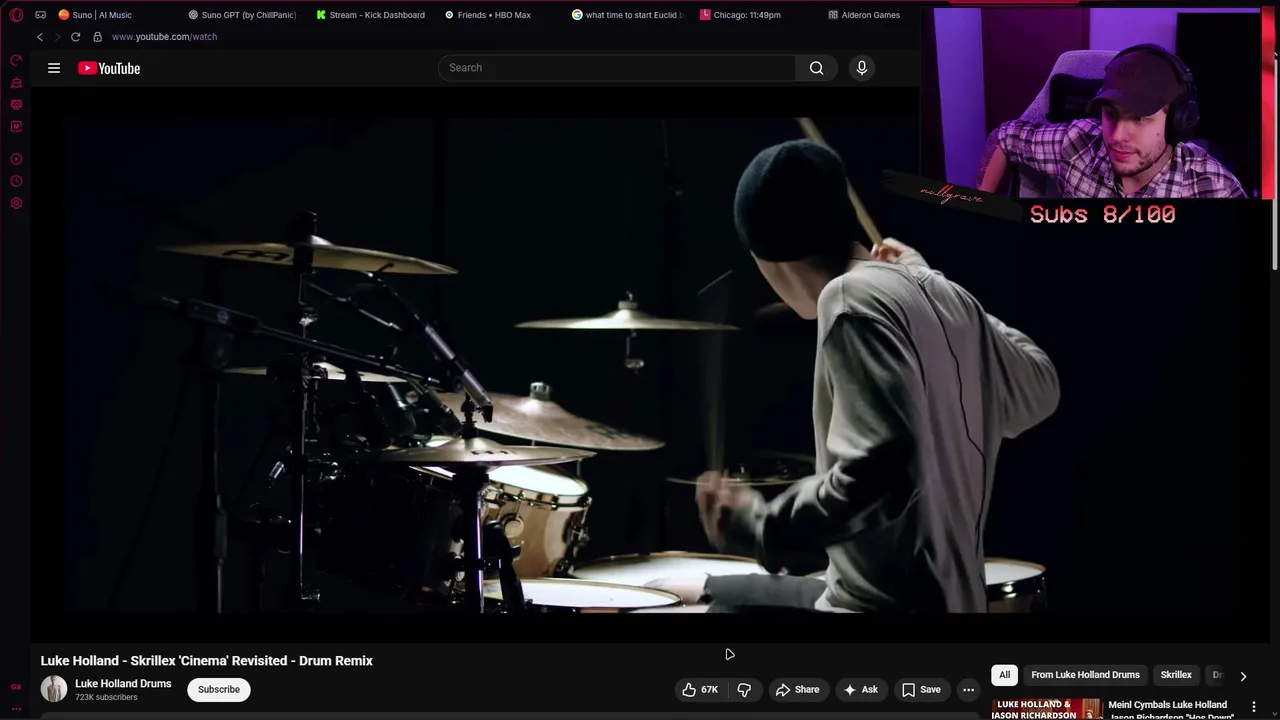Switch to Chicago: 11:49pm tab
This screenshot has width=1280, height=720.
[x=741, y=15]
